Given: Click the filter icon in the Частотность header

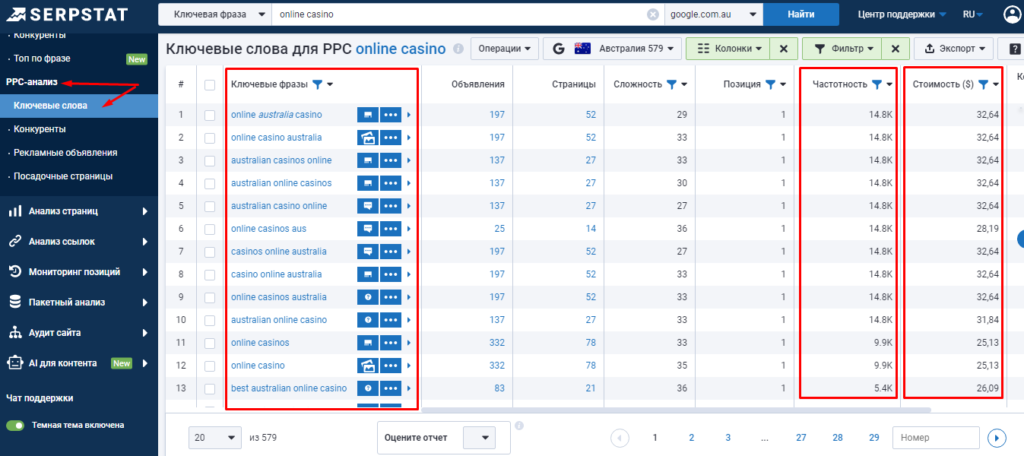Looking at the screenshot, I should click(x=876, y=84).
